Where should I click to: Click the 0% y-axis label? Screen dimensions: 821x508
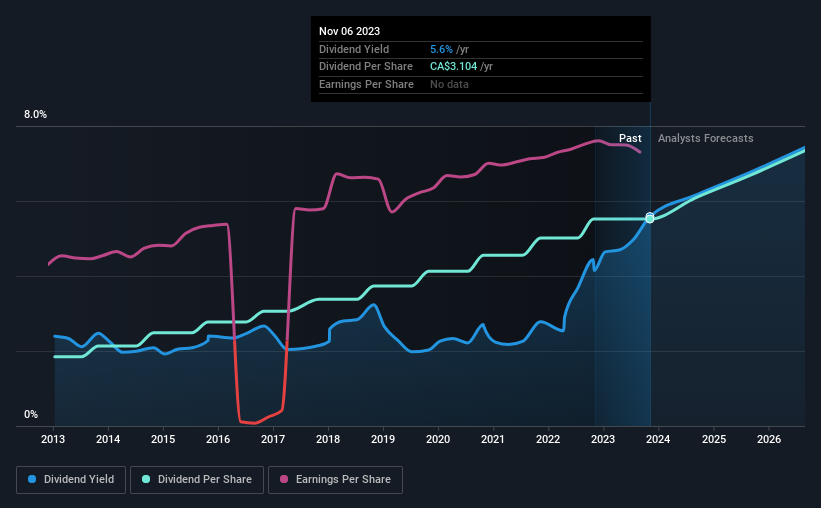click(31, 414)
